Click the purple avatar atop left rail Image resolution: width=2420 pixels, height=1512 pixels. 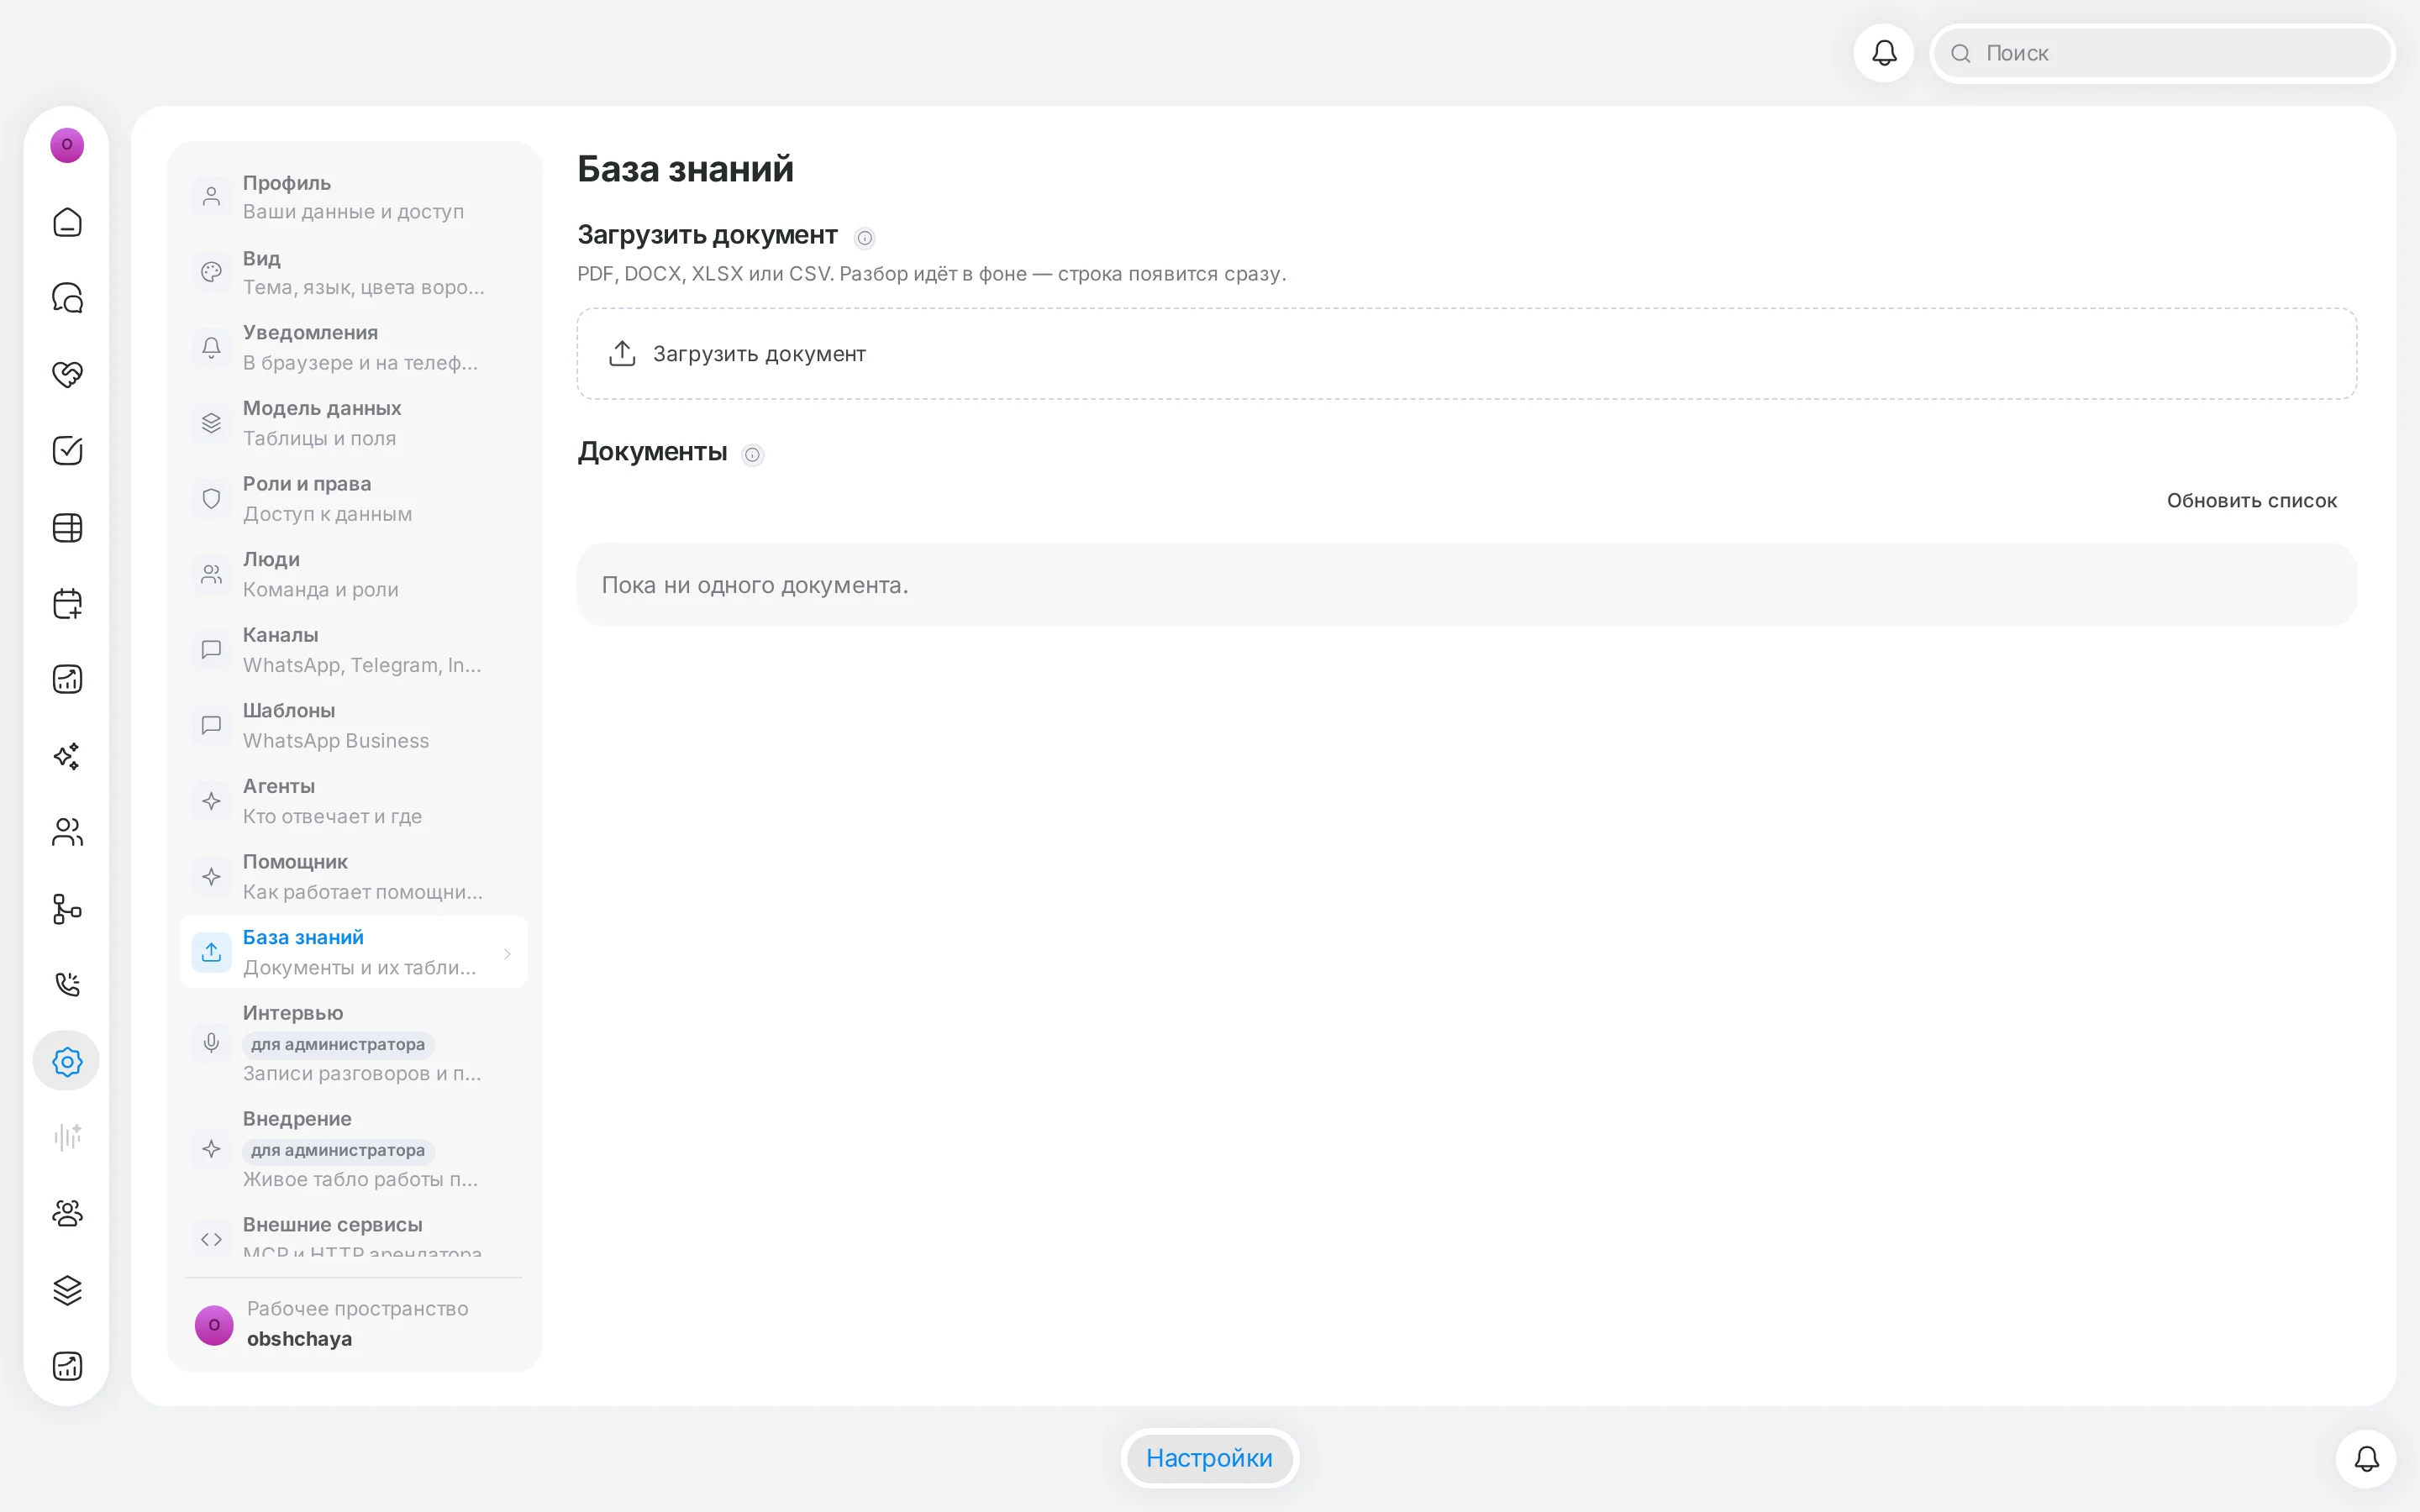coord(67,145)
